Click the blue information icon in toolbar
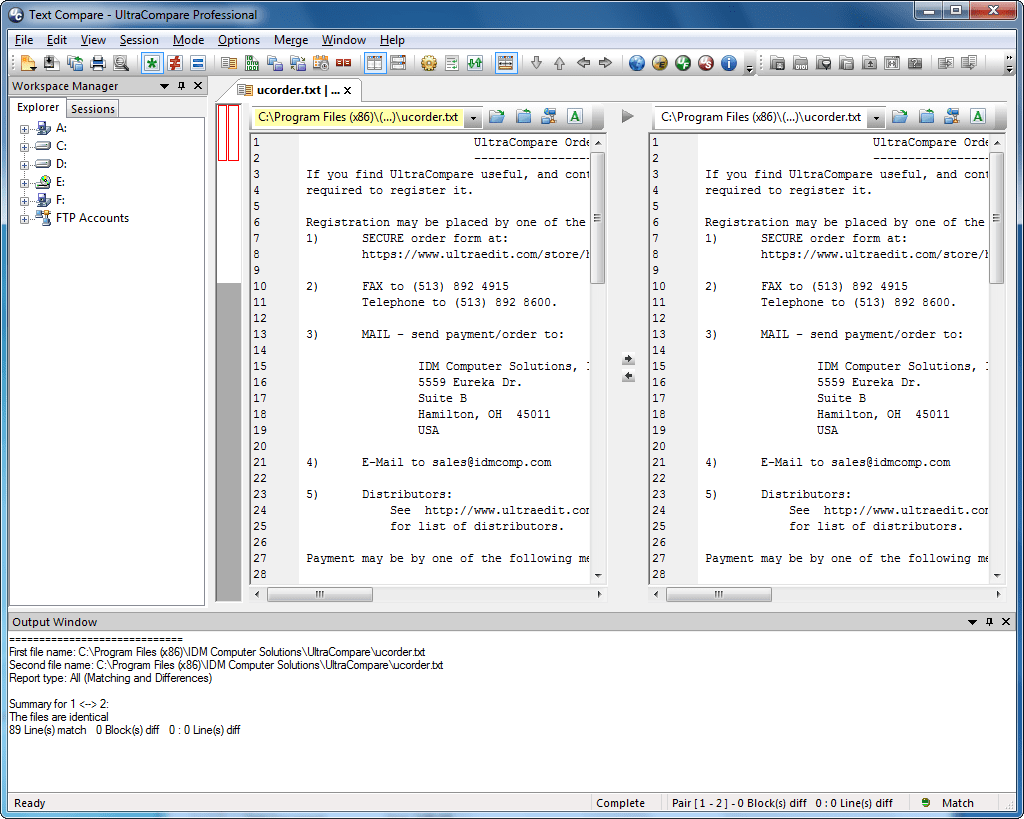Screen dimensions: 1024x819 (729, 63)
